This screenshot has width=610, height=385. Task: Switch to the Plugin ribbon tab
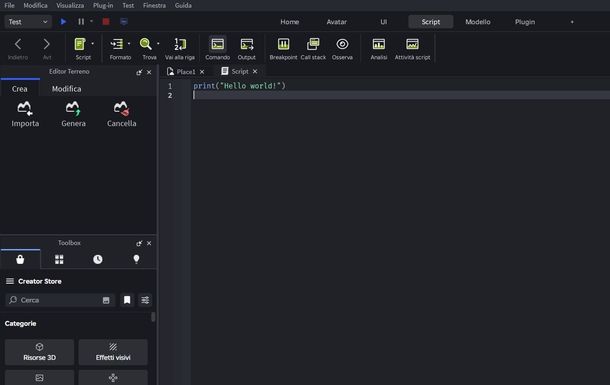525,22
